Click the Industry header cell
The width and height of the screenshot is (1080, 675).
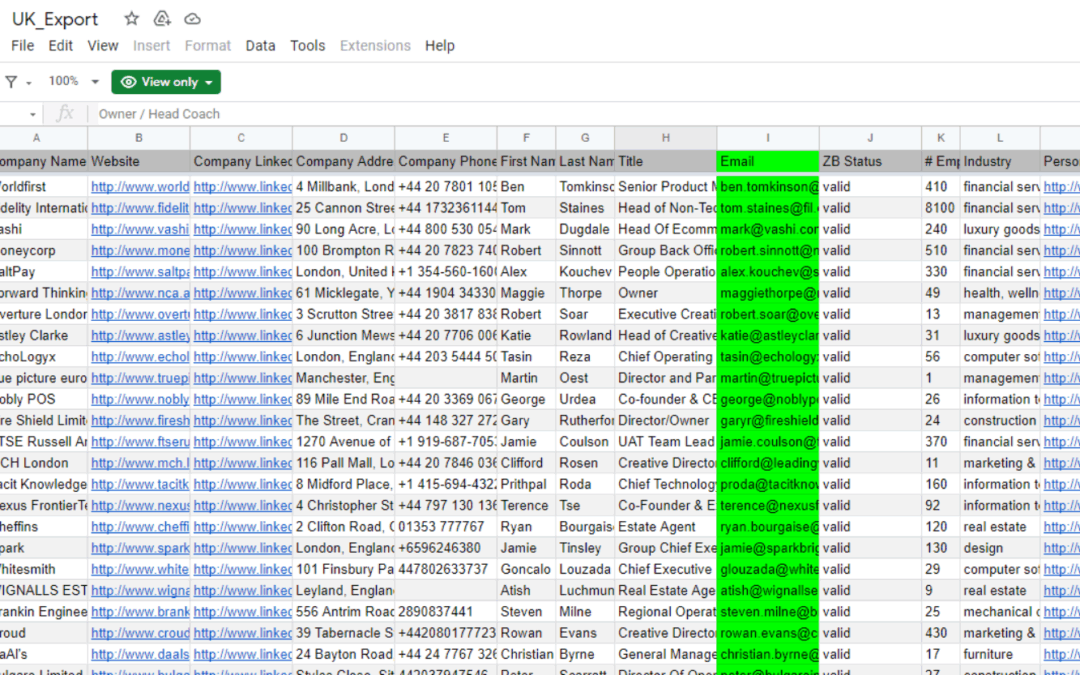[1000, 161]
